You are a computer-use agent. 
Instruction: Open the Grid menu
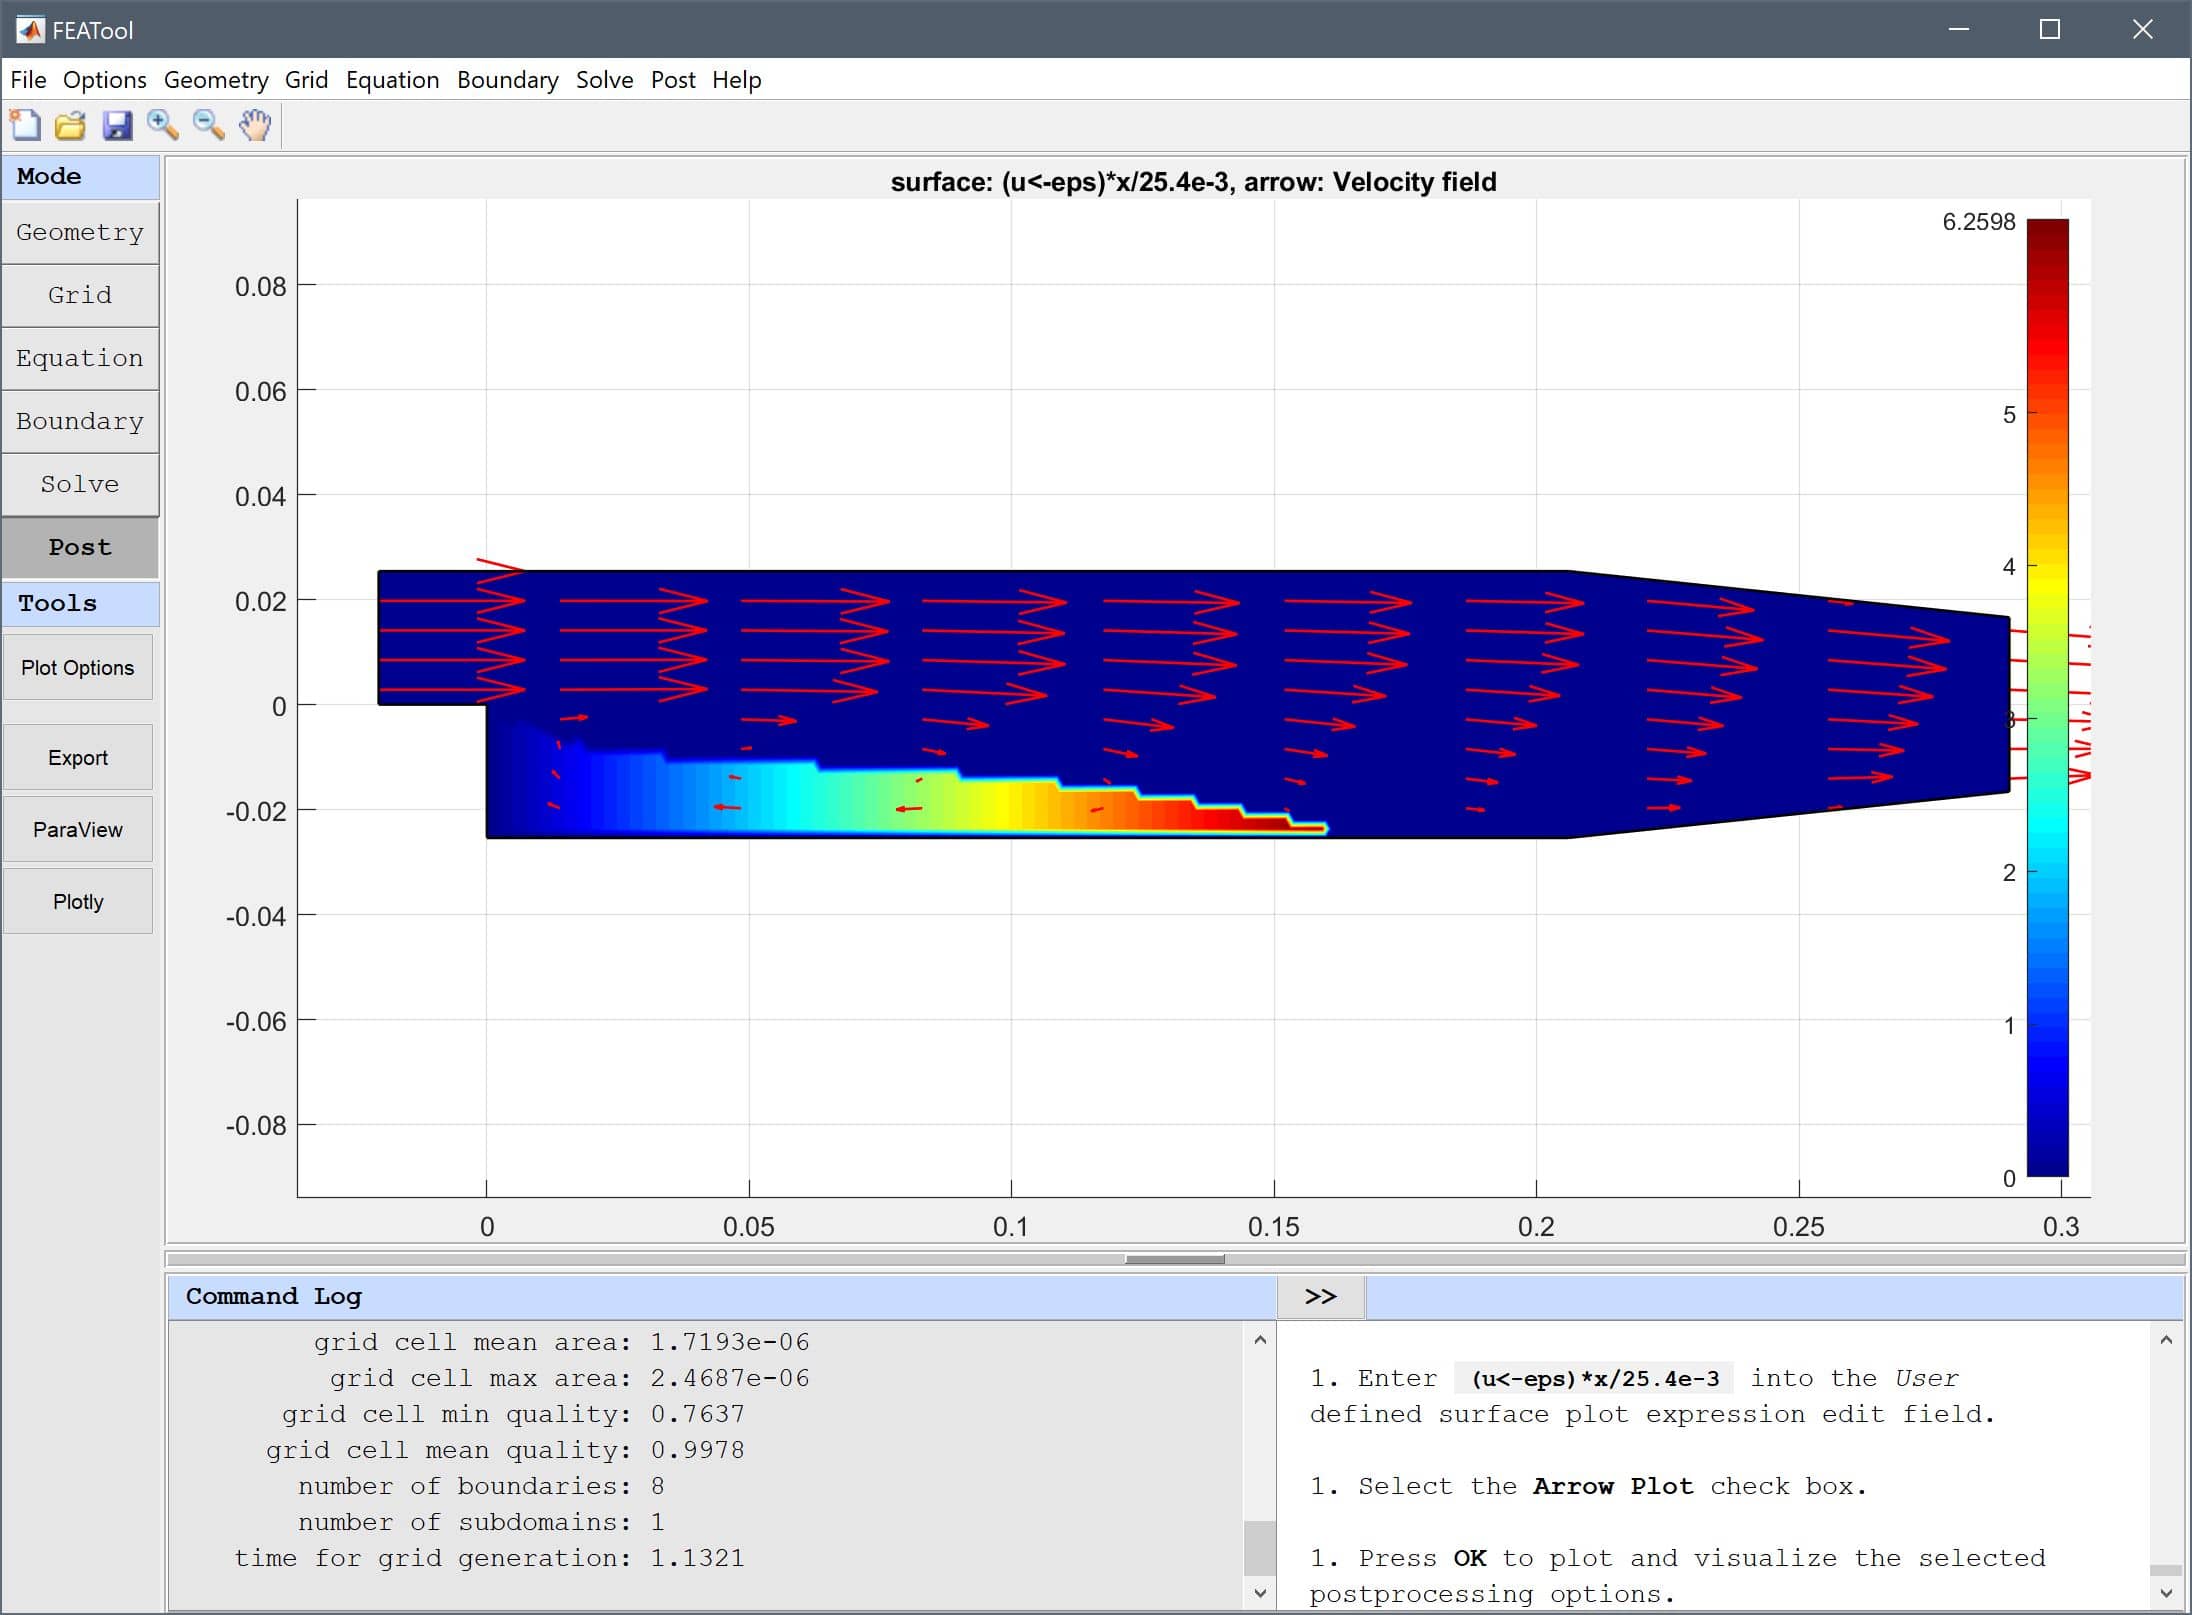point(306,80)
